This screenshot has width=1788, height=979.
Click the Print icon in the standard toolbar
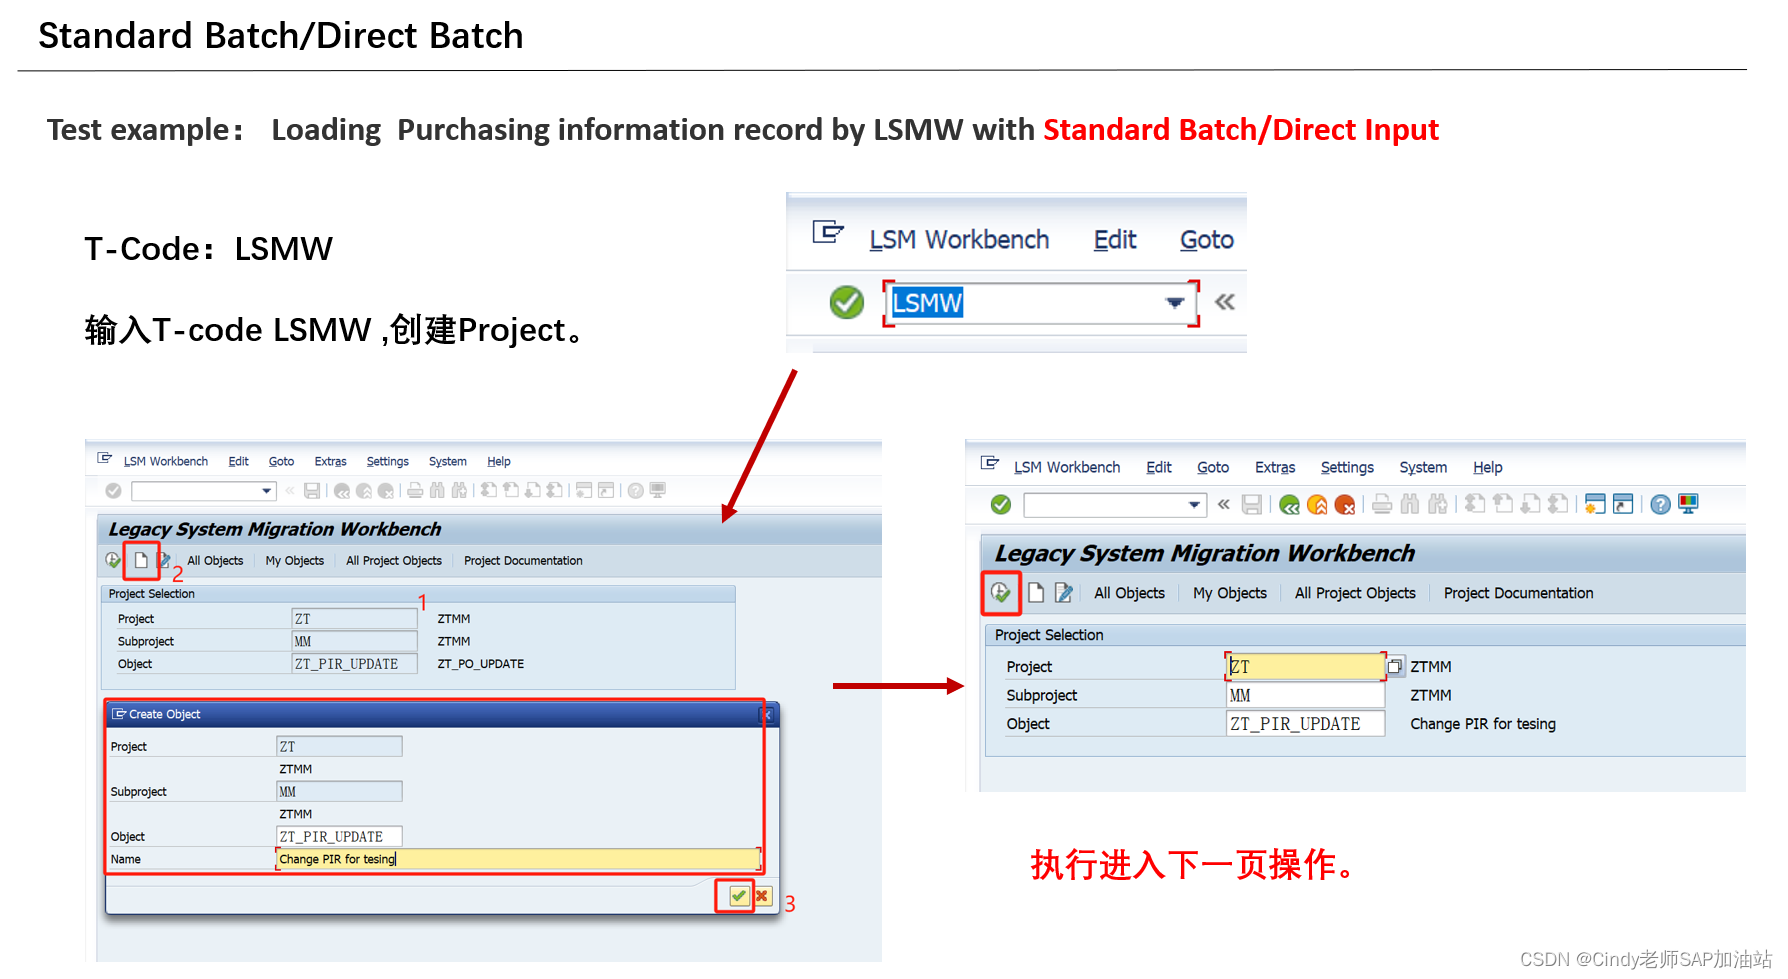point(1382,504)
